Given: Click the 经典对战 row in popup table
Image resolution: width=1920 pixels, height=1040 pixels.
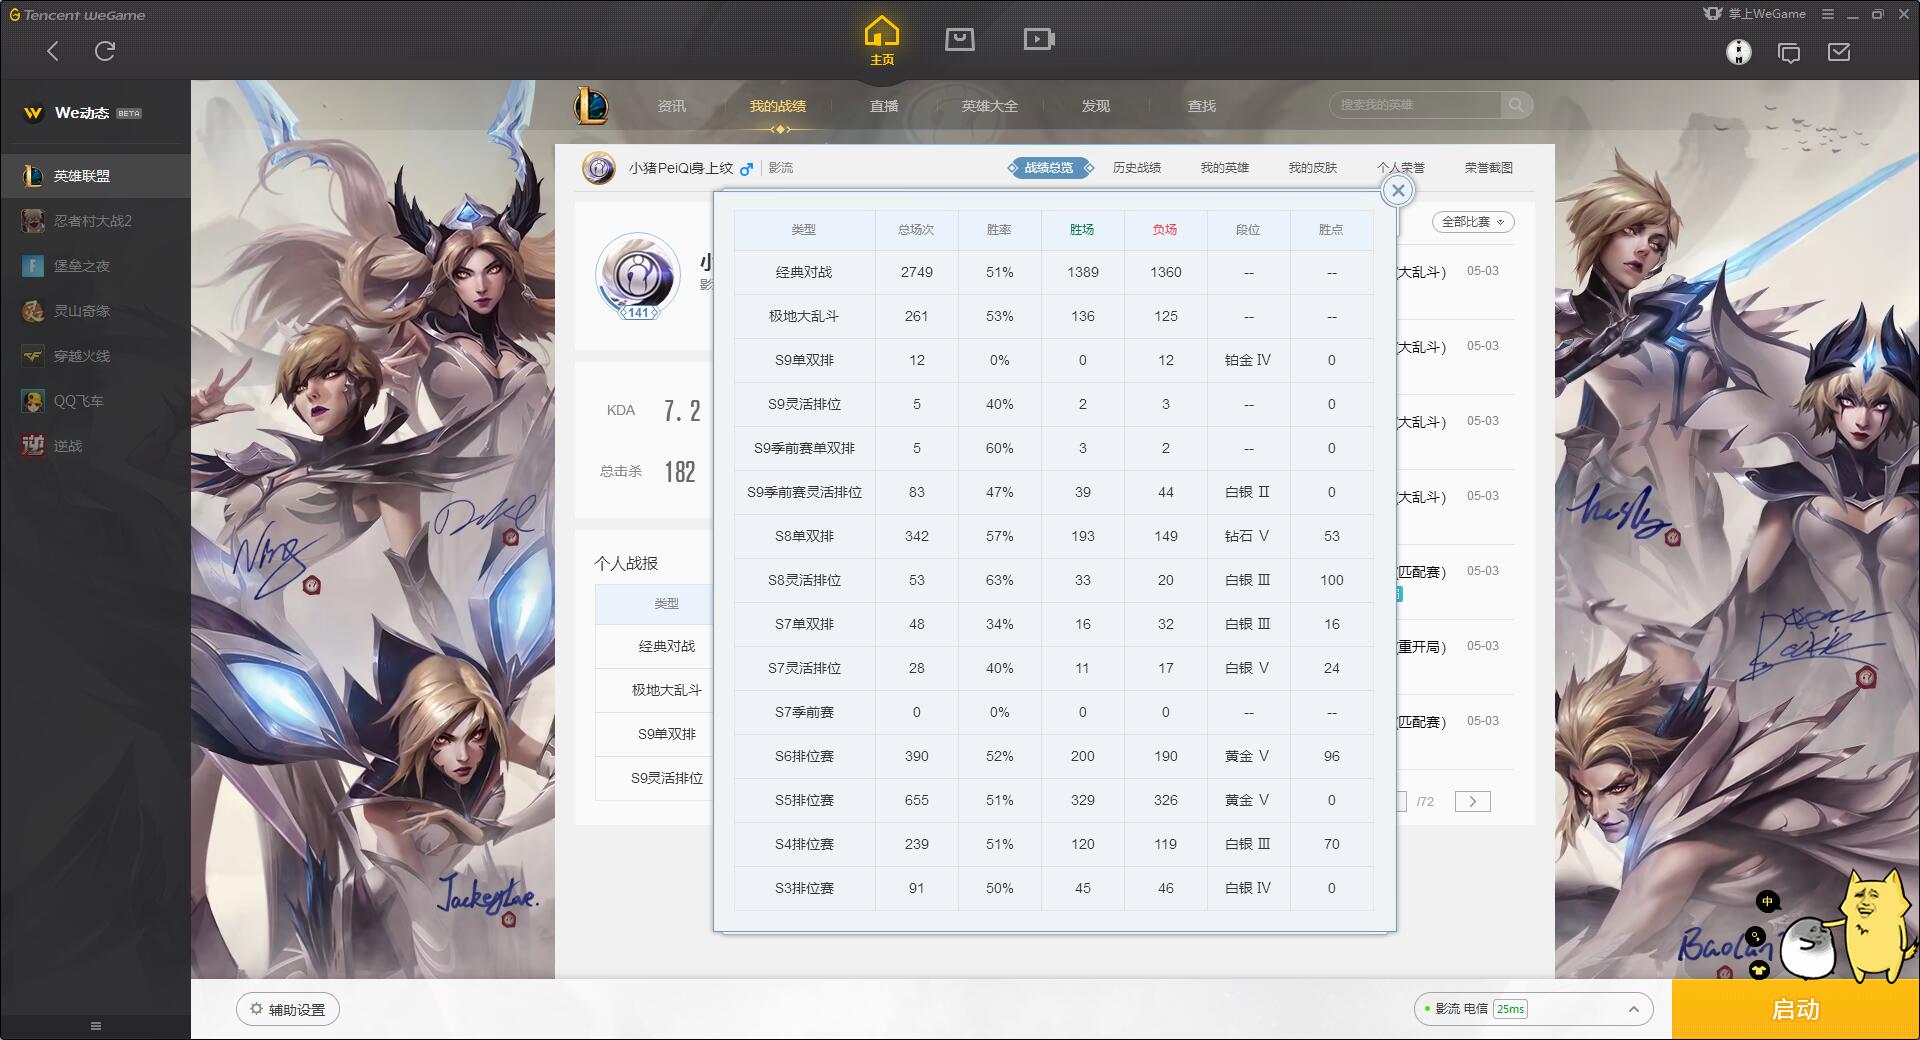Looking at the screenshot, I should click(1054, 272).
